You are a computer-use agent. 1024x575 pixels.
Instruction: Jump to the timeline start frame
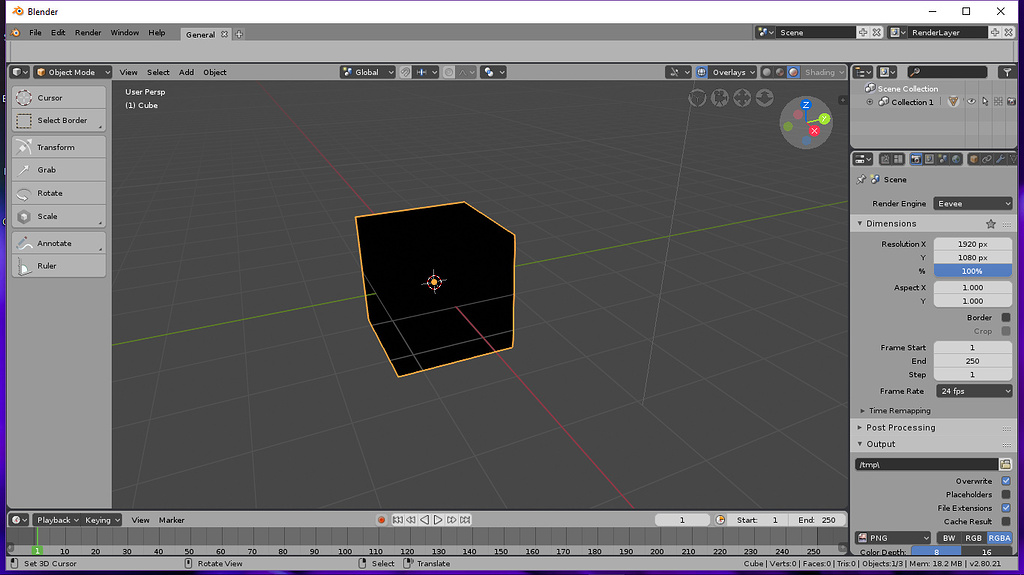397,520
